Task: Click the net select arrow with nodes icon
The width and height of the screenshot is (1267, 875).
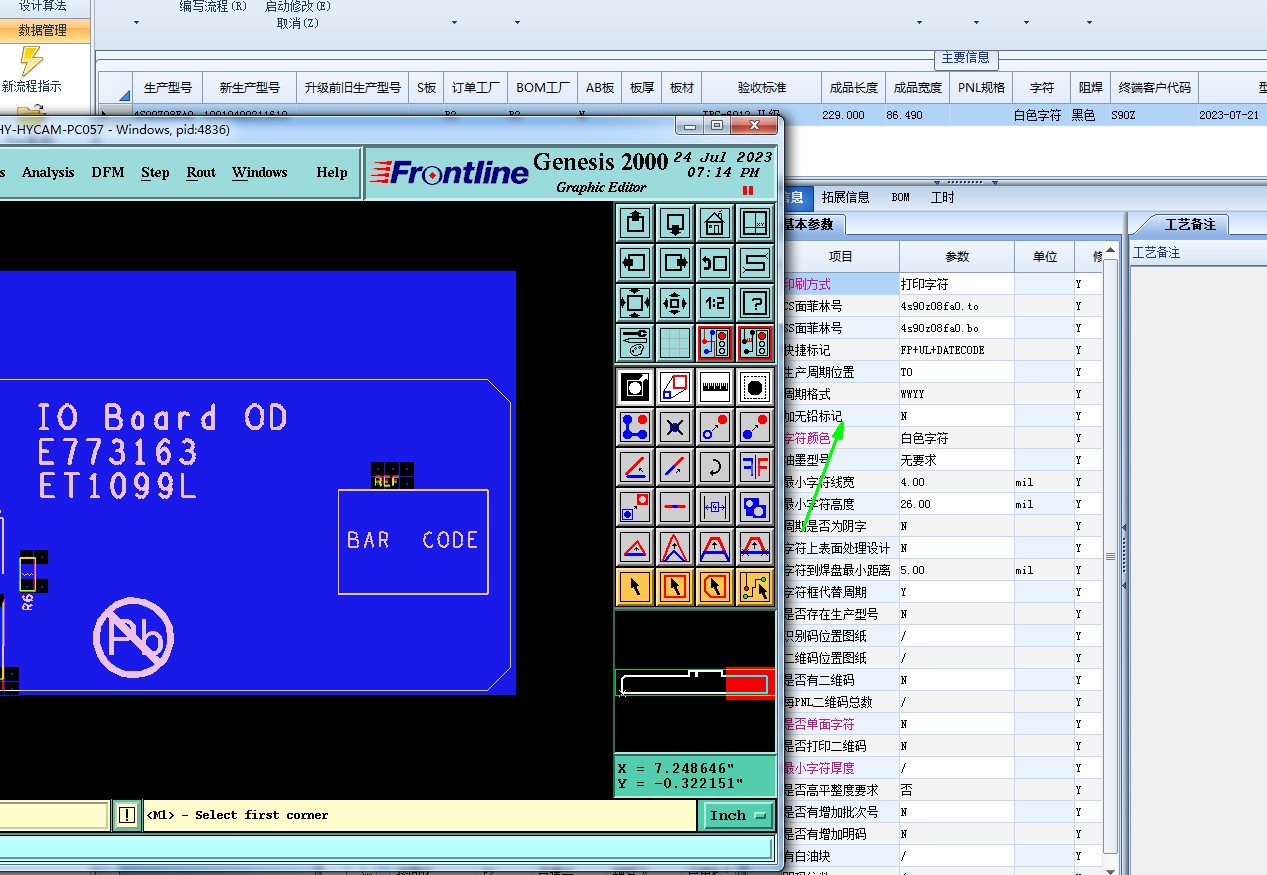Action: (755, 586)
